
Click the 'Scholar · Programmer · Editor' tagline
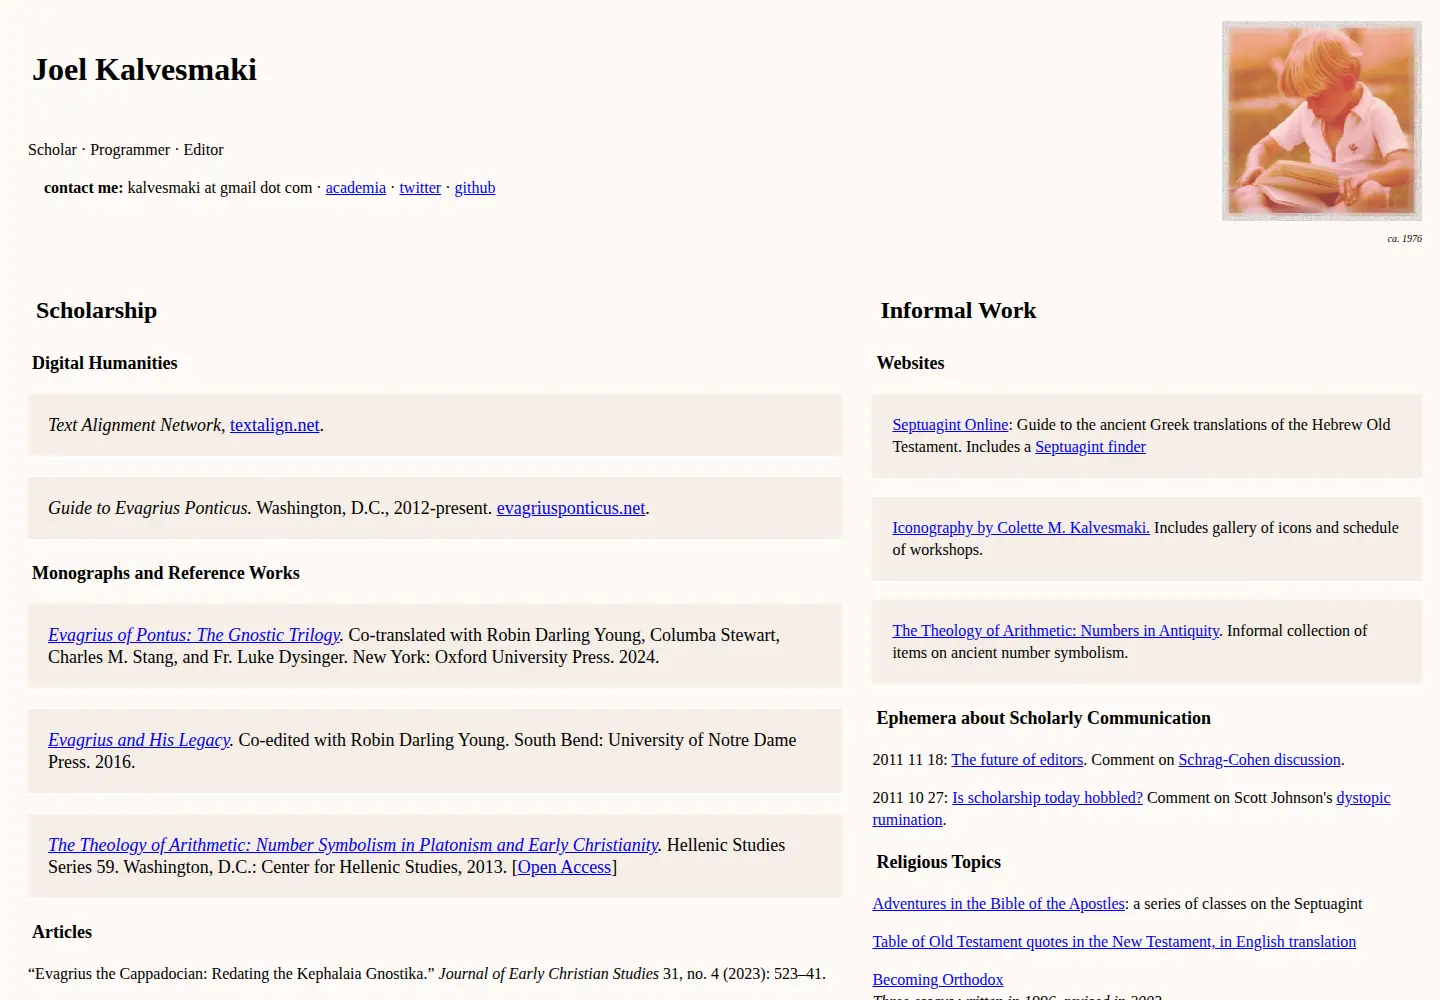126,150
